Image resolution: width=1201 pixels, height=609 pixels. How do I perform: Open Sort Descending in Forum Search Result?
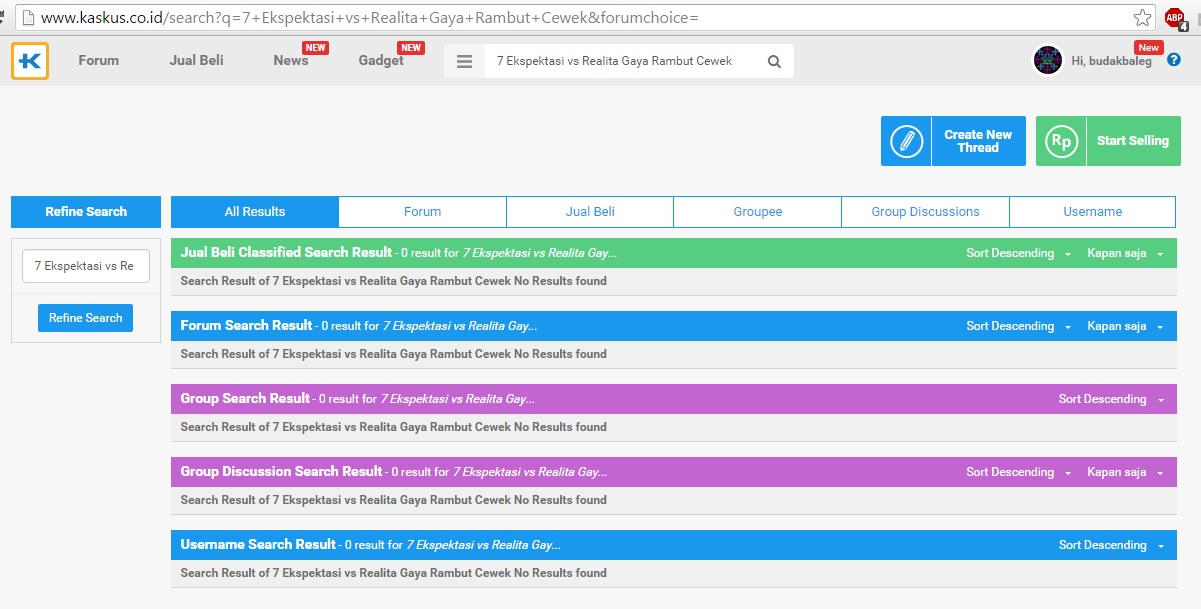point(1018,327)
